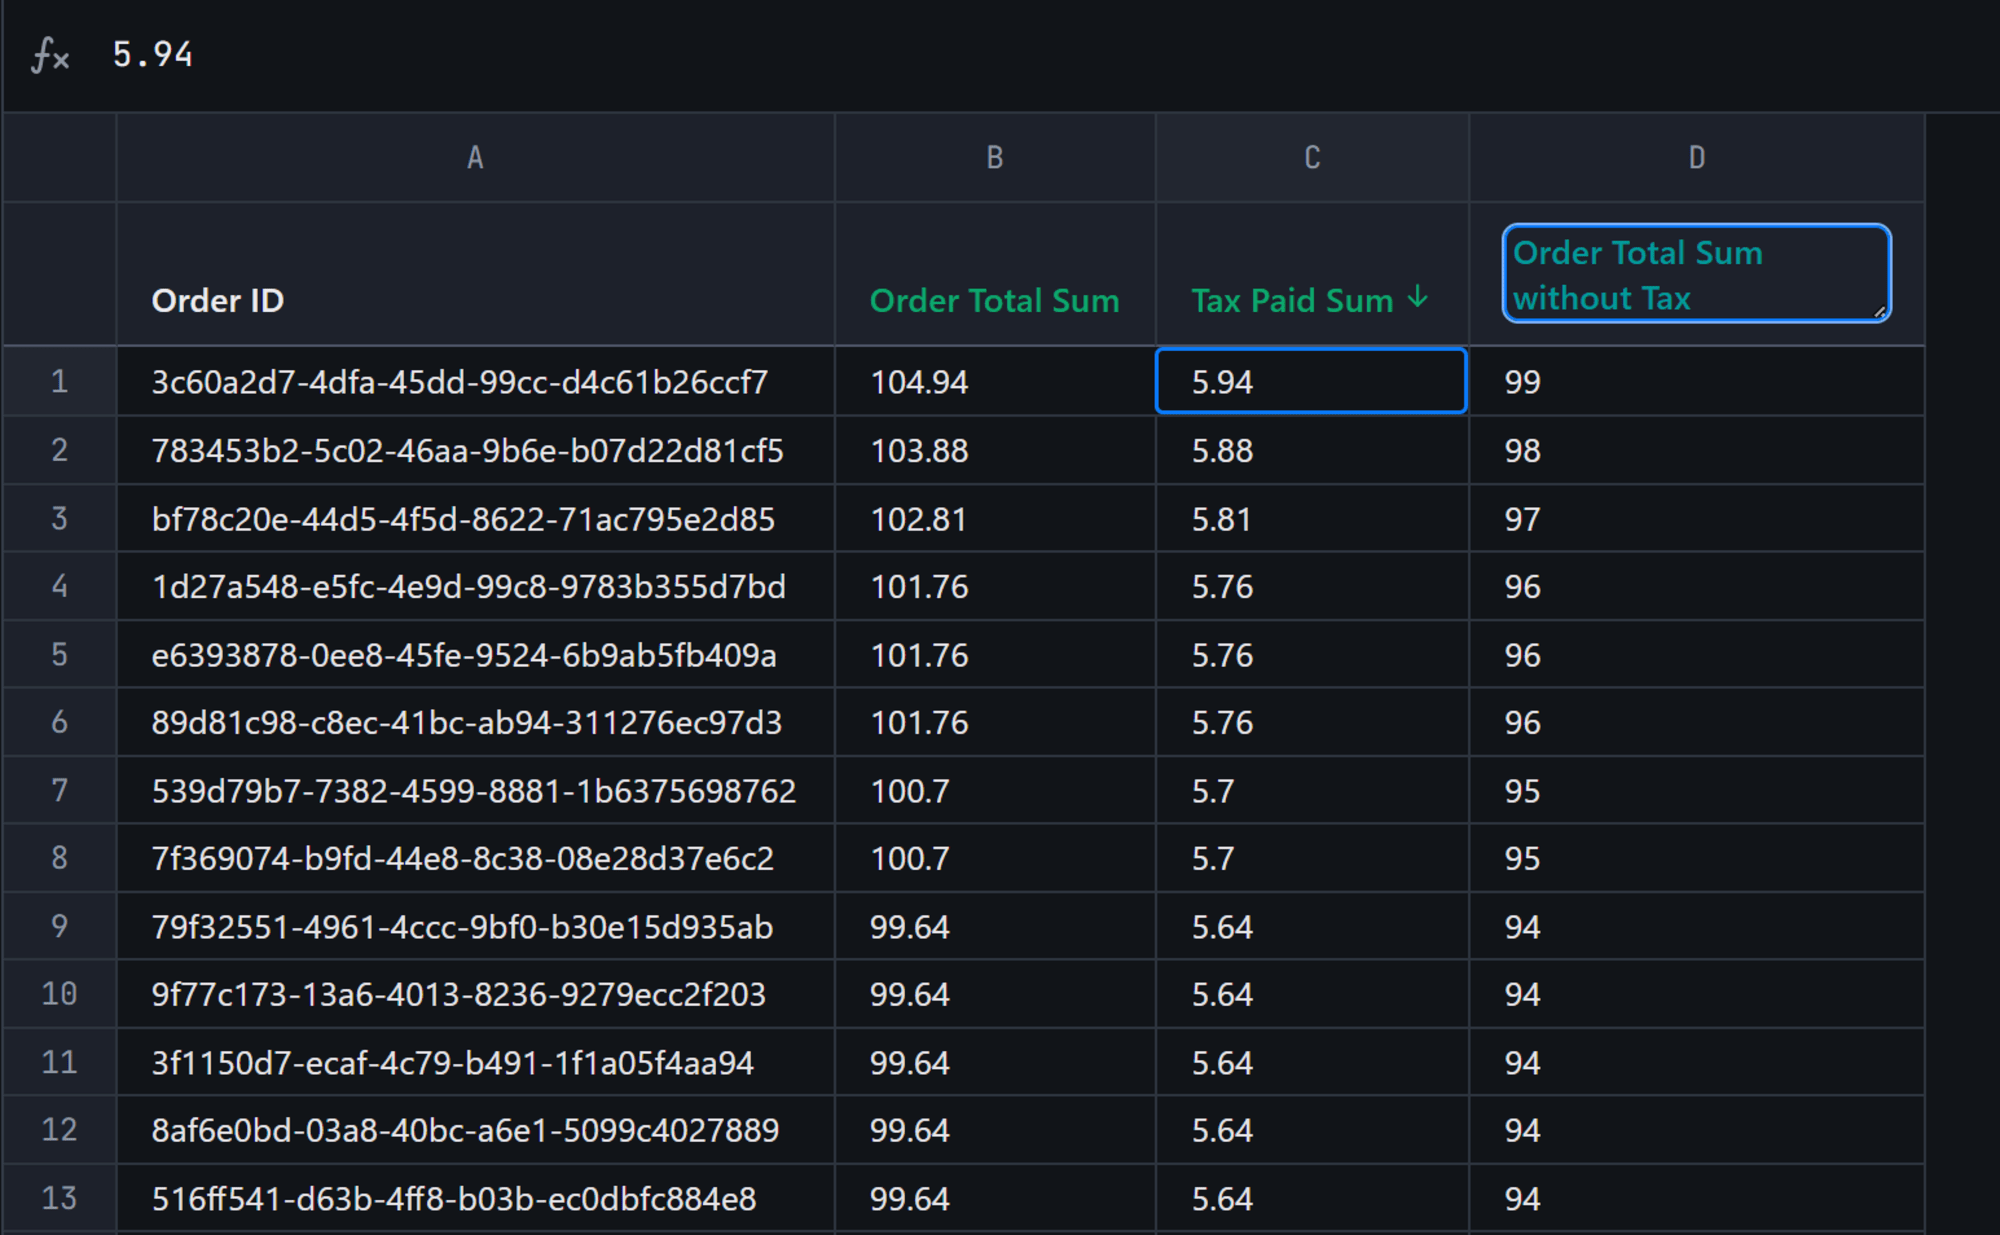The image size is (2000, 1235).
Task: Select Tax Paid Sum 5.76 in row 5
Action: coord(1312,655)
